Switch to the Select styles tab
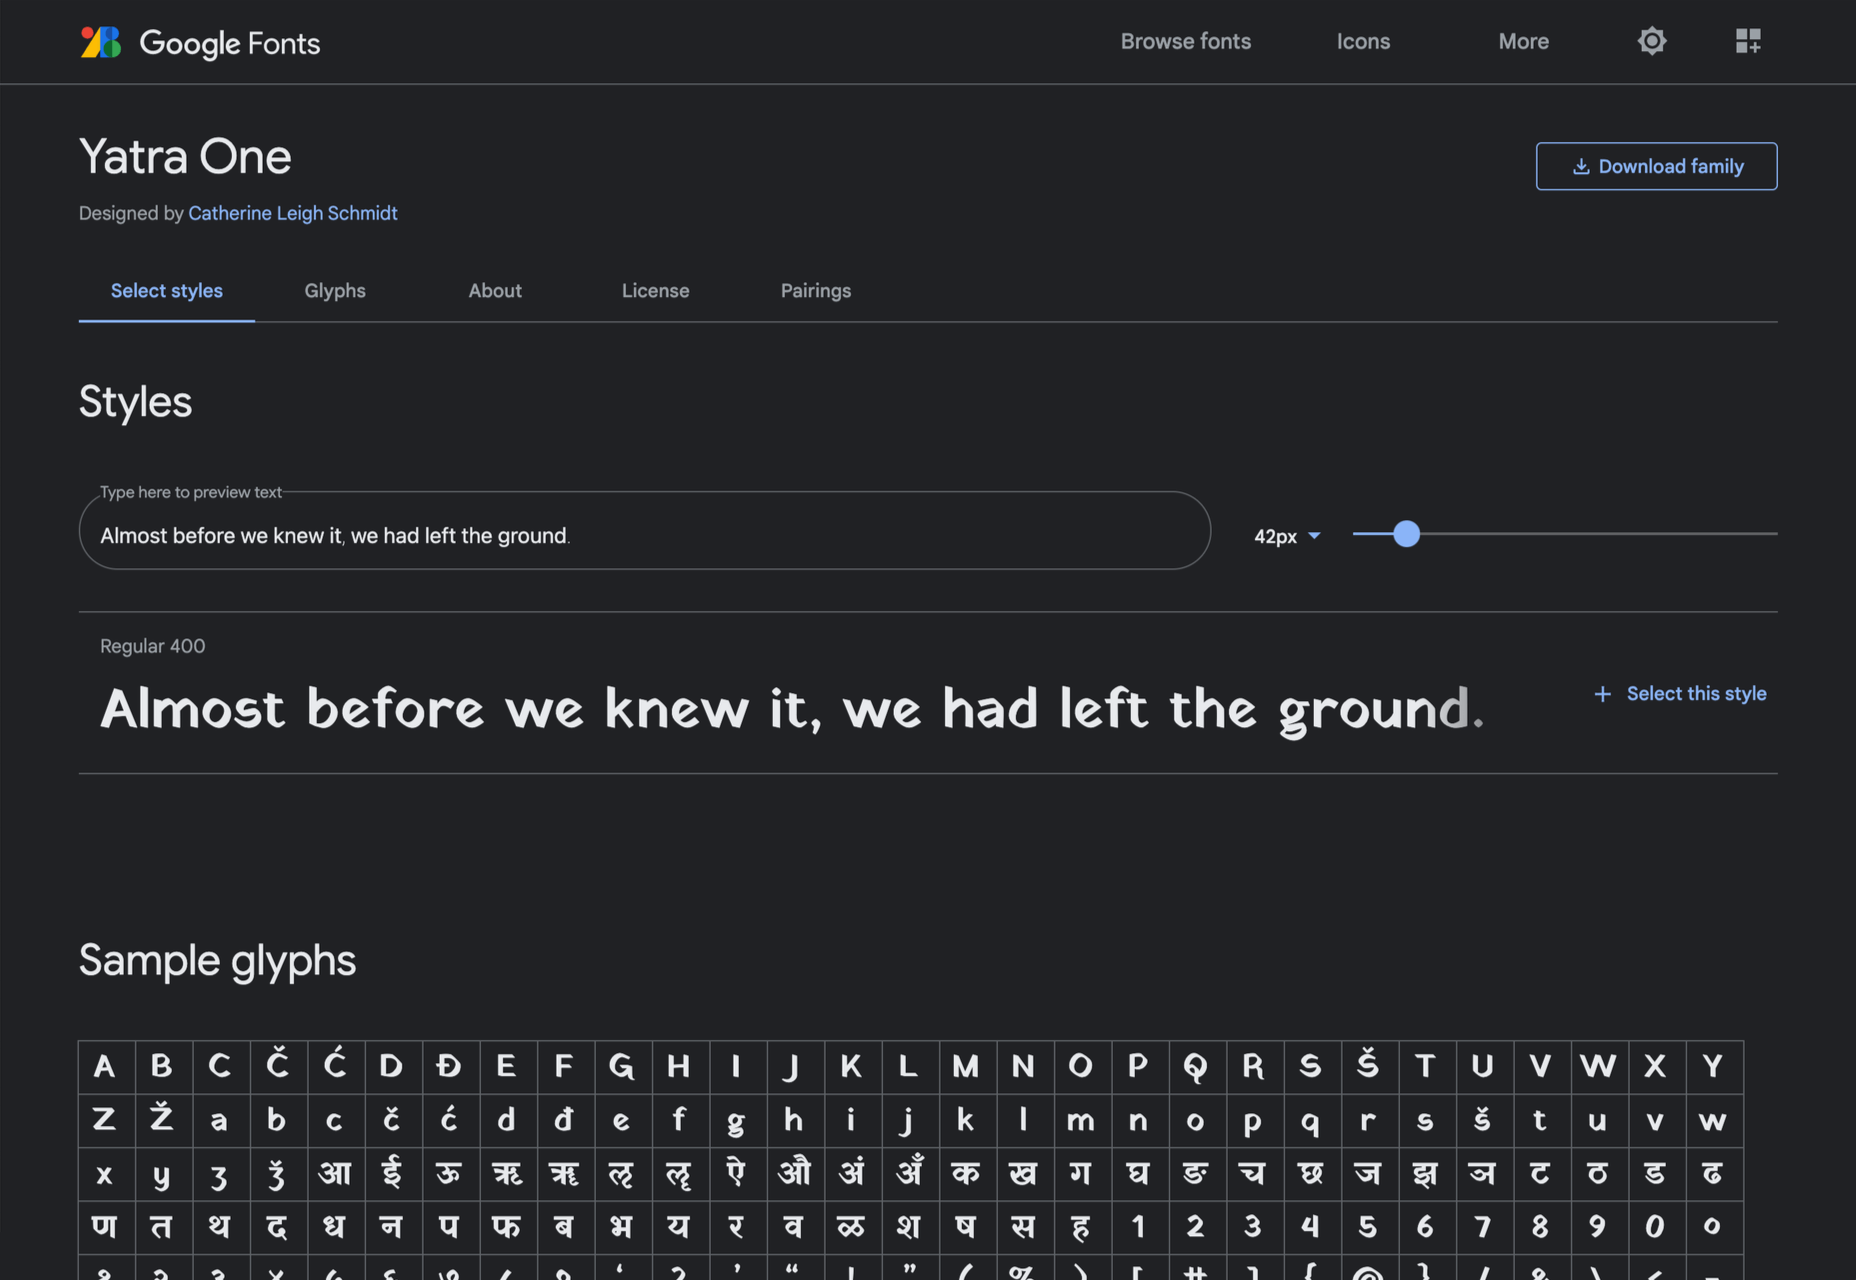 (x=167, y=291)
